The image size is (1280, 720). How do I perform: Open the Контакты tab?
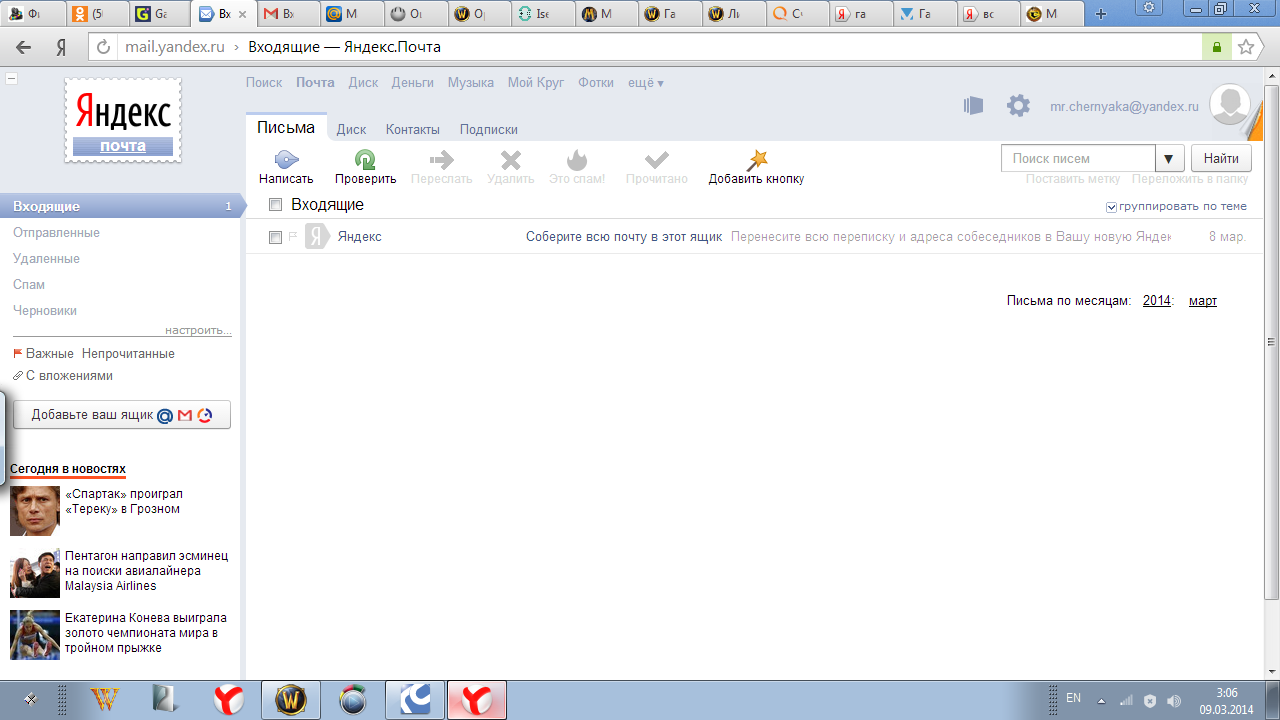(x=413, y=129)
